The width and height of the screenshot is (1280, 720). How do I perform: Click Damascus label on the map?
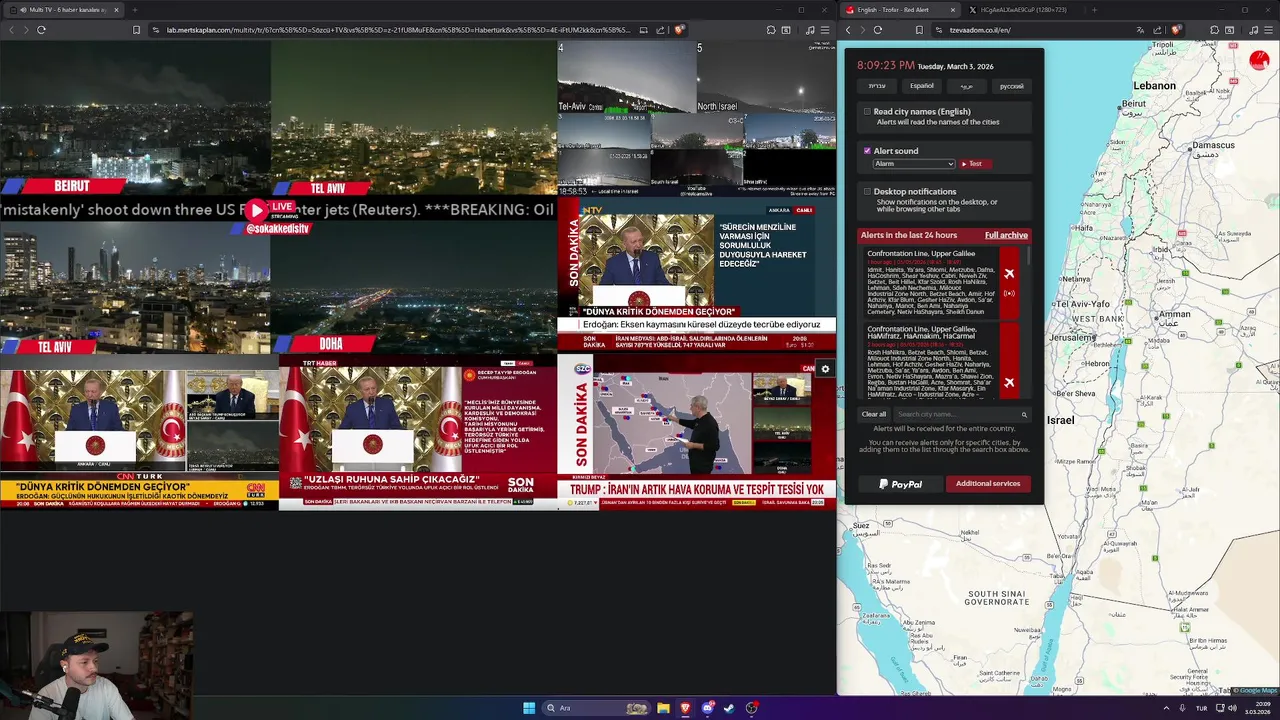[1213, 146]
